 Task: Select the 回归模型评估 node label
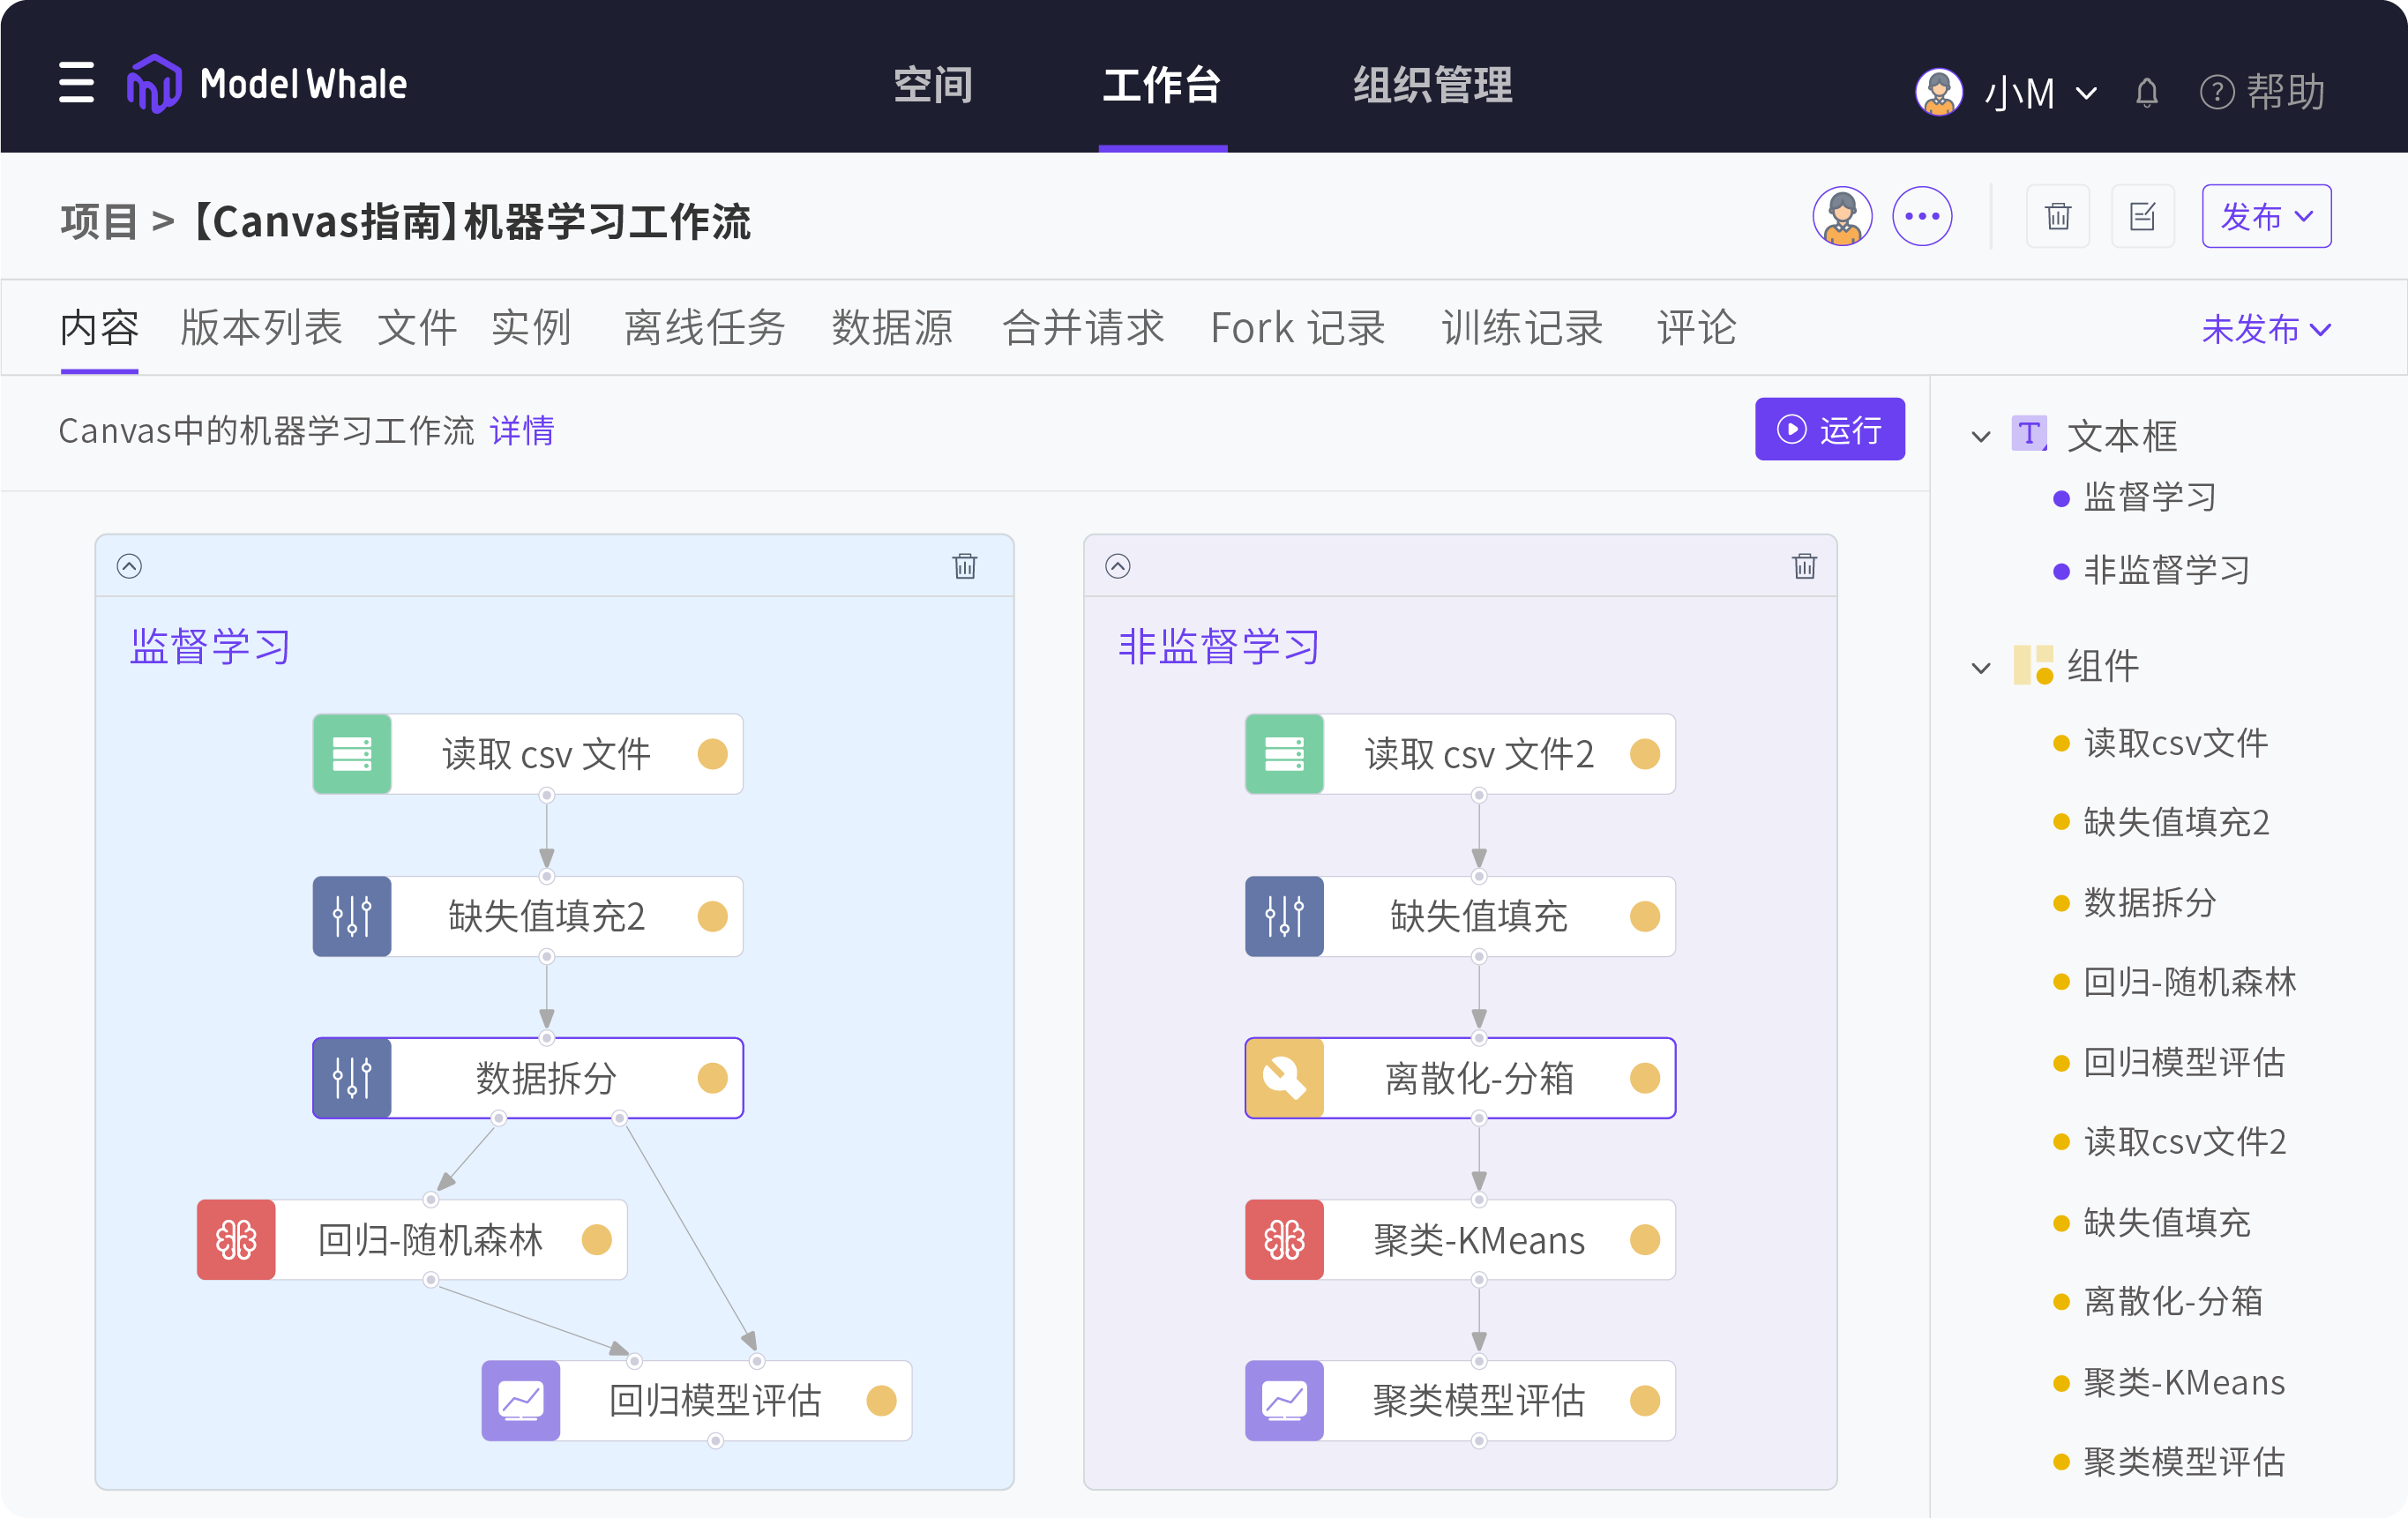(715, 1401)
